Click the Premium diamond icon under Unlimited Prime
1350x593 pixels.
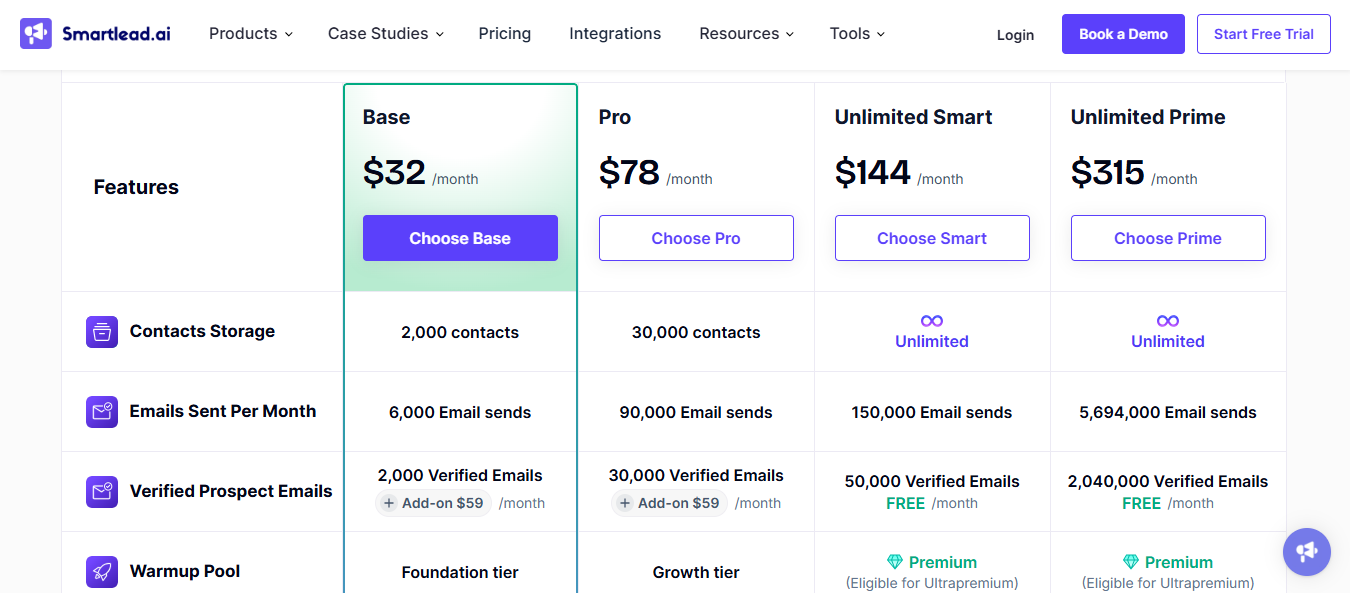point(1131,561)
